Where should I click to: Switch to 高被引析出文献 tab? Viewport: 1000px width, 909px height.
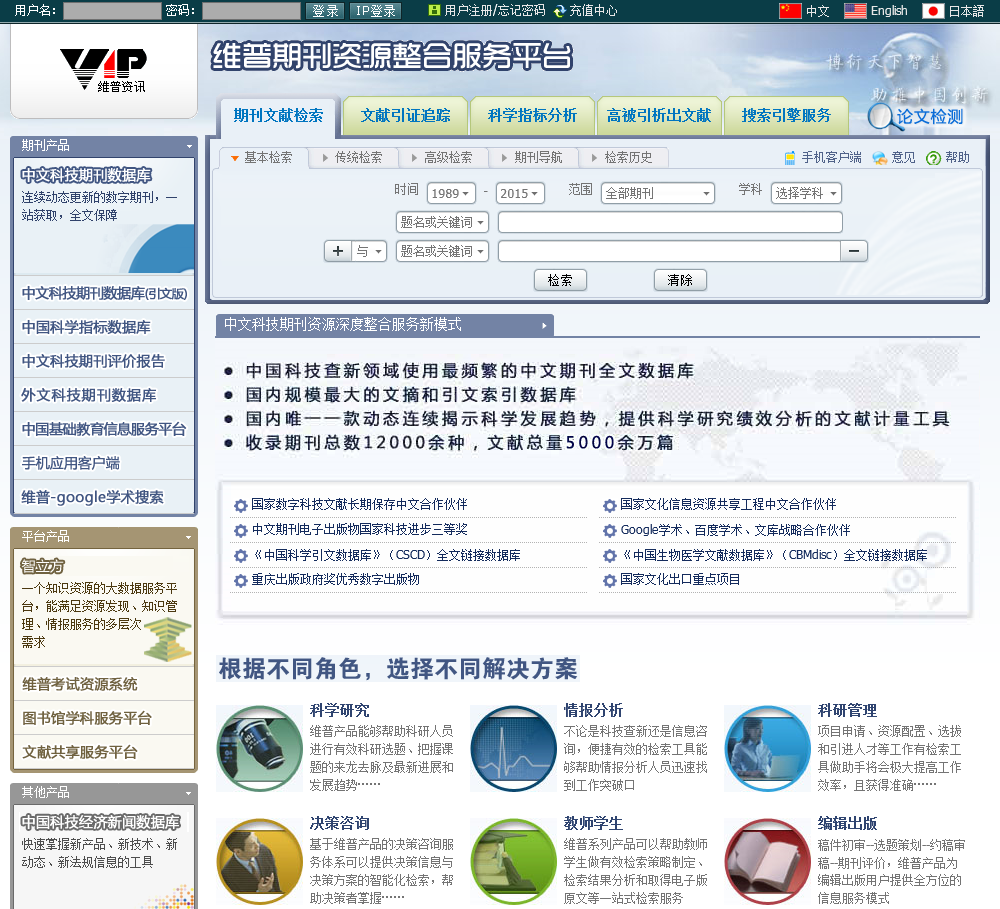coord(659,116)
